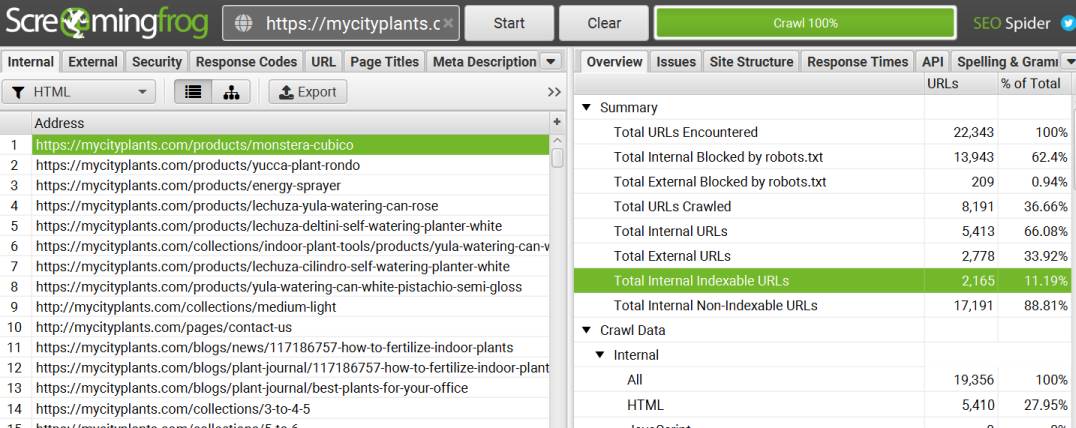Select Total Internal URLs row
The height and width of the screenshot is (428, 1076).
pyautogui.click(x=822, y=230)
